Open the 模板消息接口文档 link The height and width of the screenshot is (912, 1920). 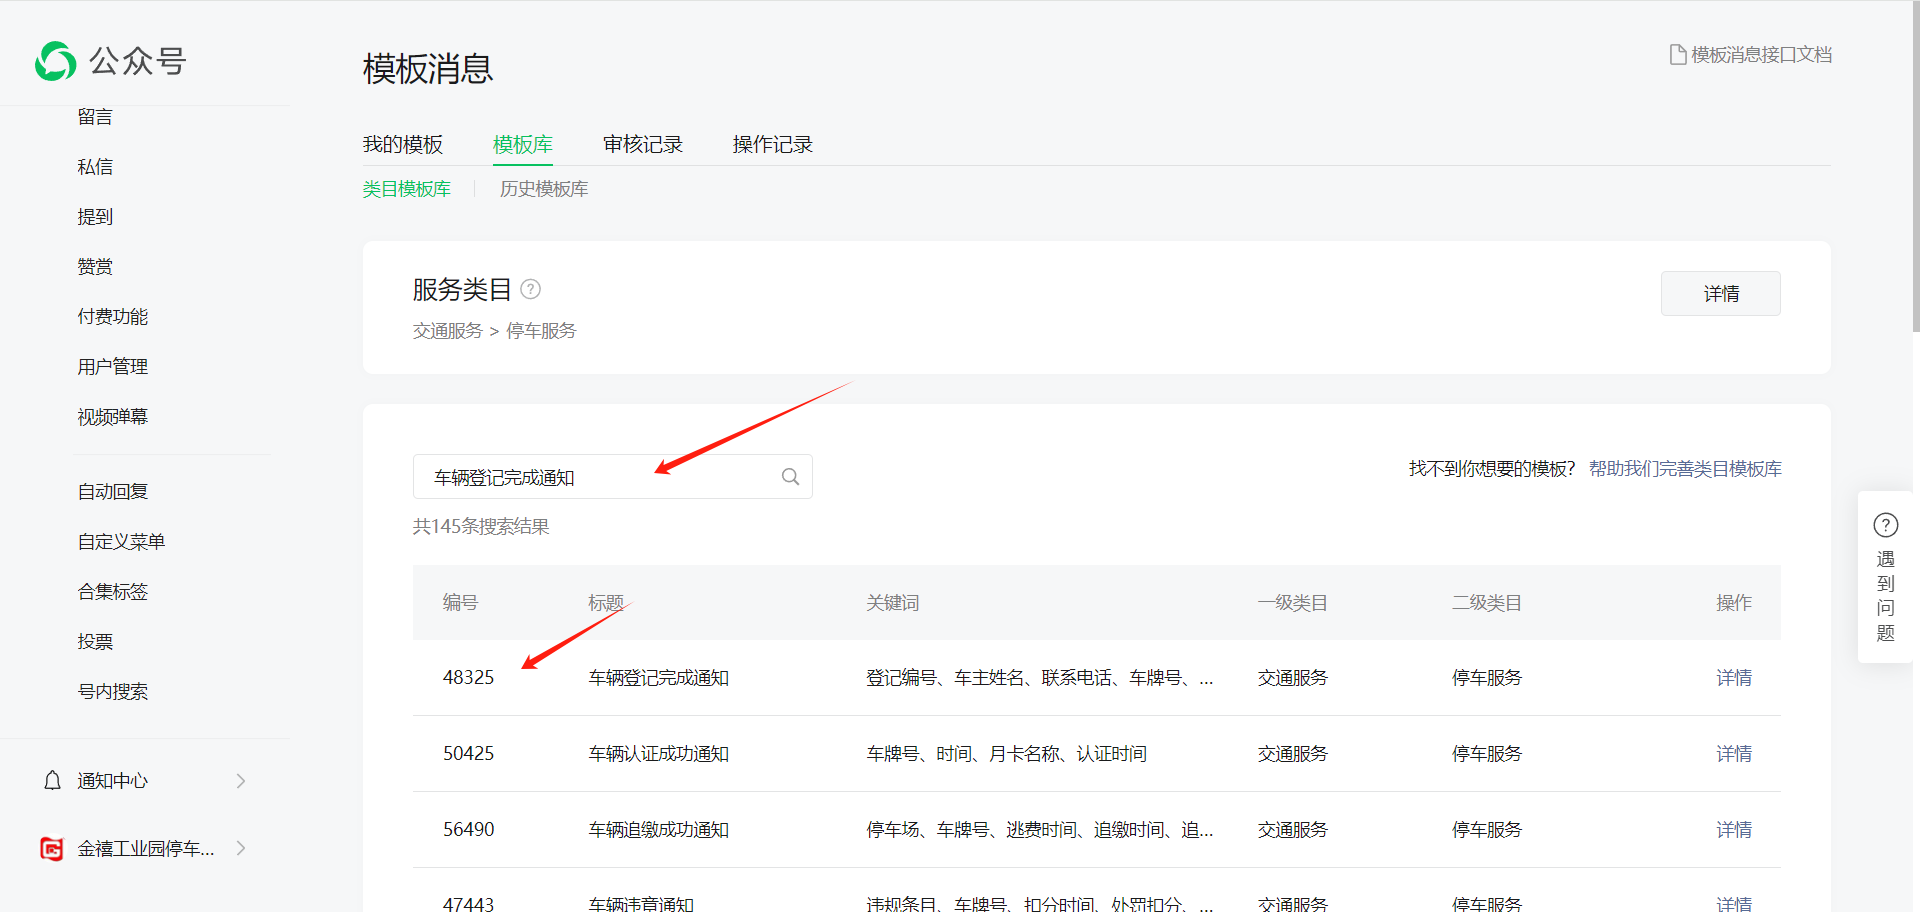tap(1761, 55)
